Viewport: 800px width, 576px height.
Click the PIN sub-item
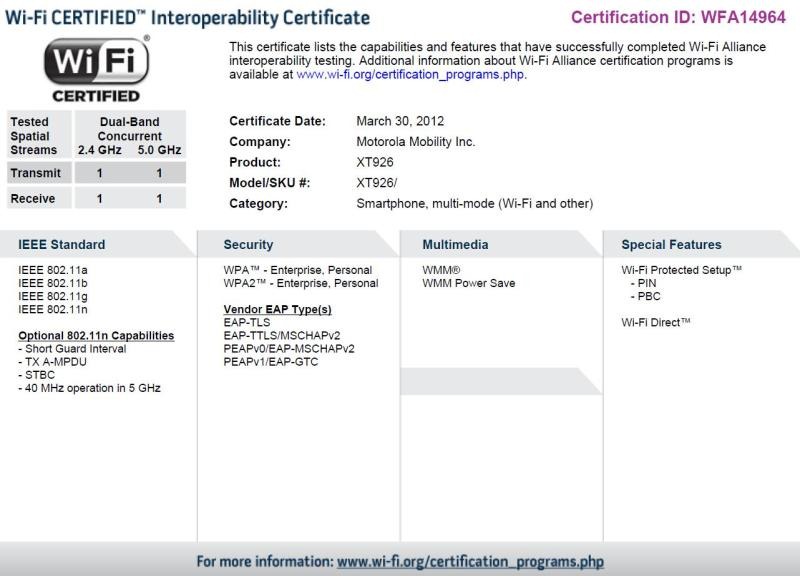(643, 283)
